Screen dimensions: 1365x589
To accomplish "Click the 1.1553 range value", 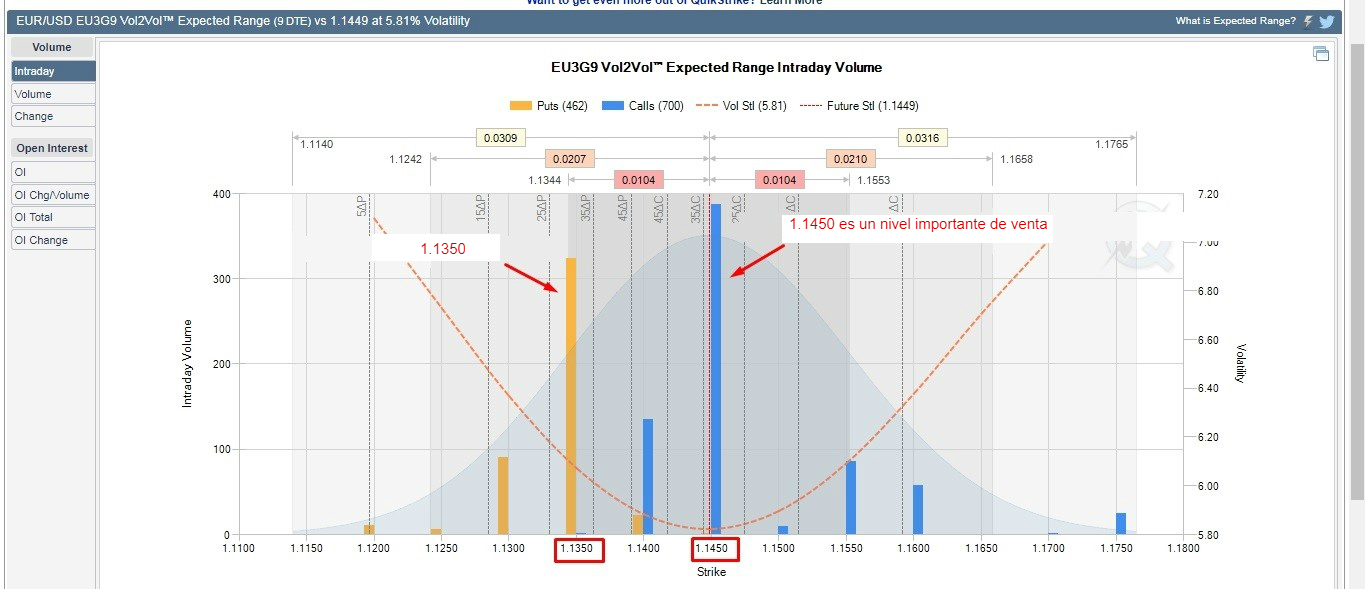I will 873,181.
